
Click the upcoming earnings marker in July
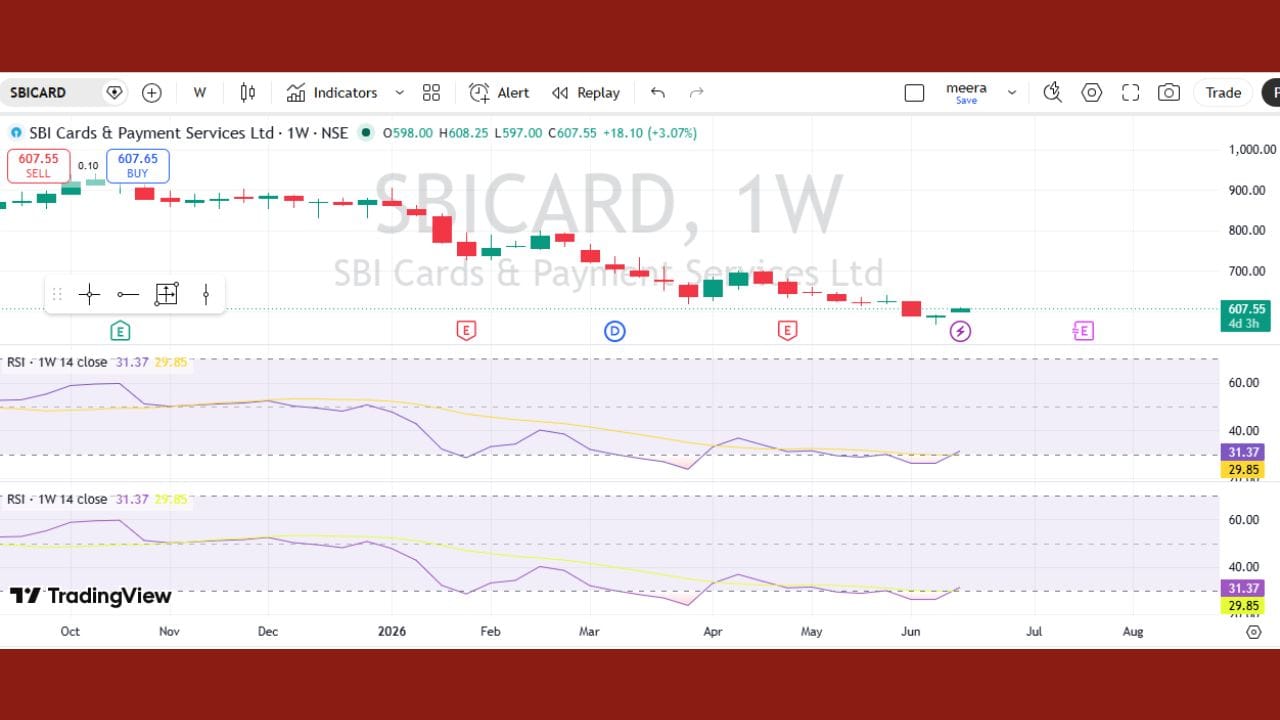pos(1083,330)
